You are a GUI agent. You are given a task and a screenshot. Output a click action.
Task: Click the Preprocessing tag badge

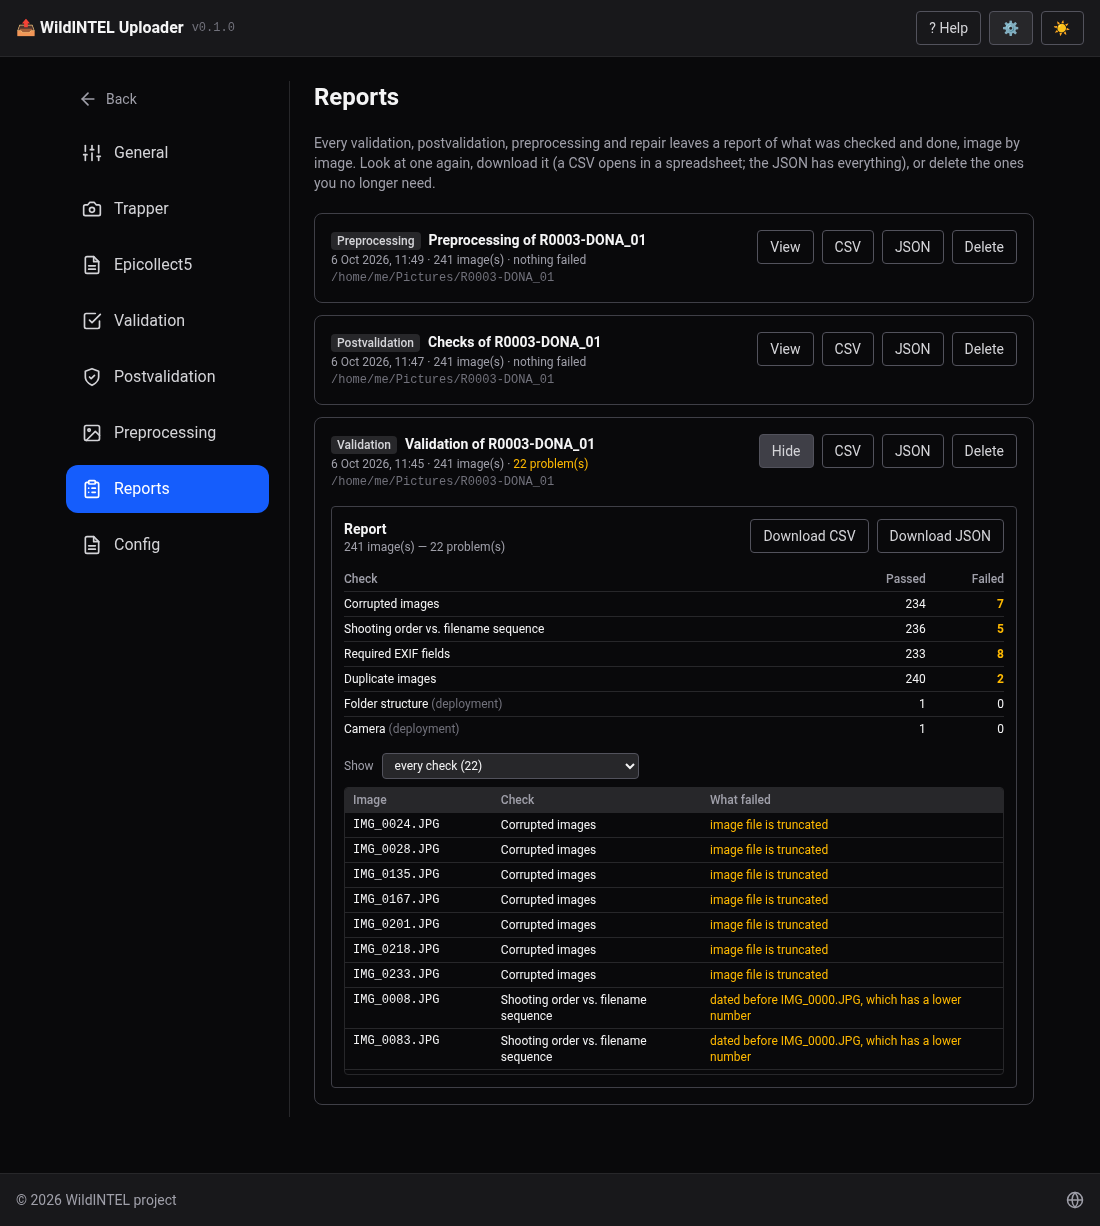coord(375,241)
